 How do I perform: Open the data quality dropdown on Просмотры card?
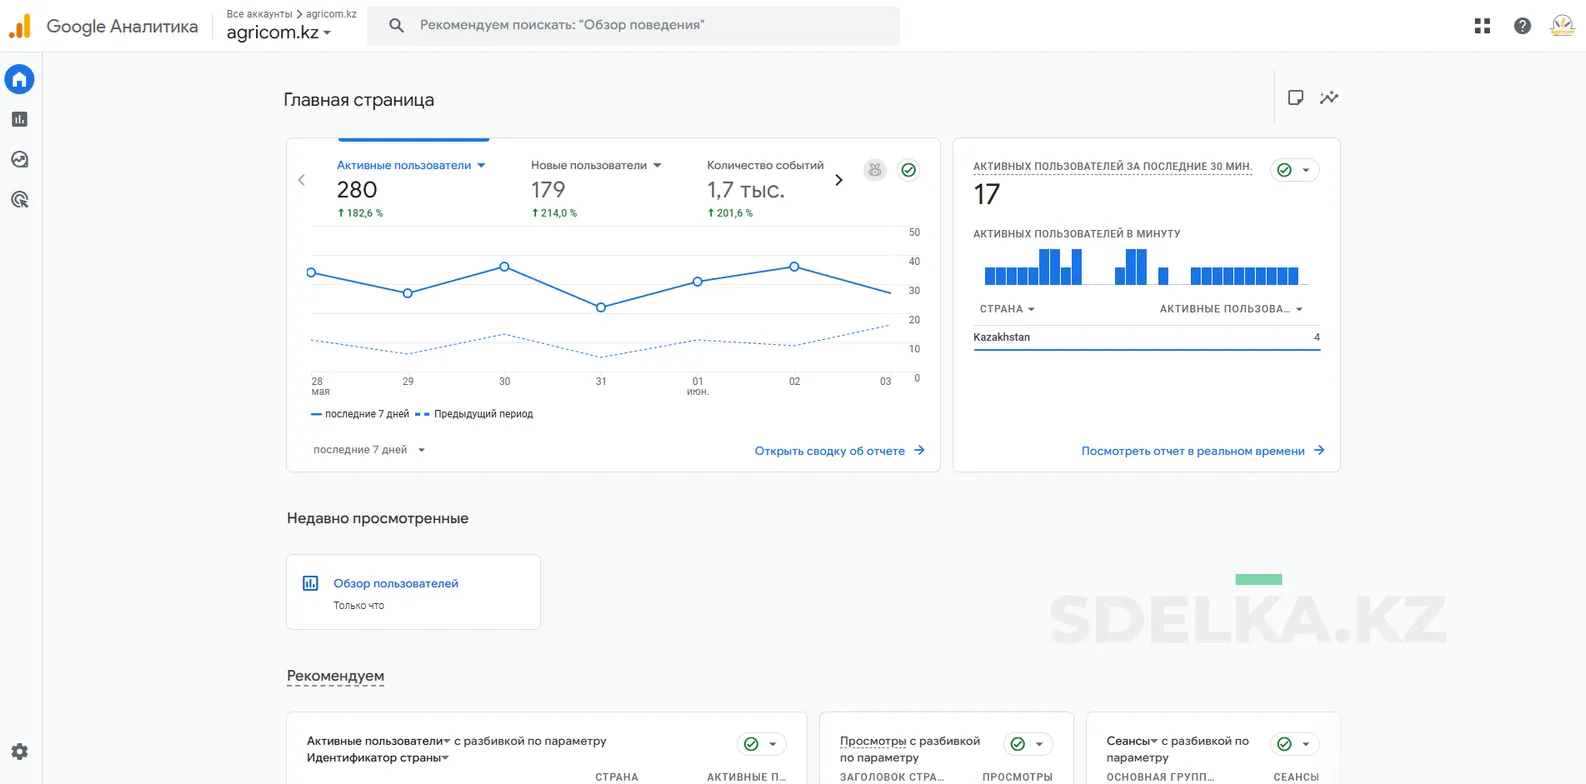1028,744
